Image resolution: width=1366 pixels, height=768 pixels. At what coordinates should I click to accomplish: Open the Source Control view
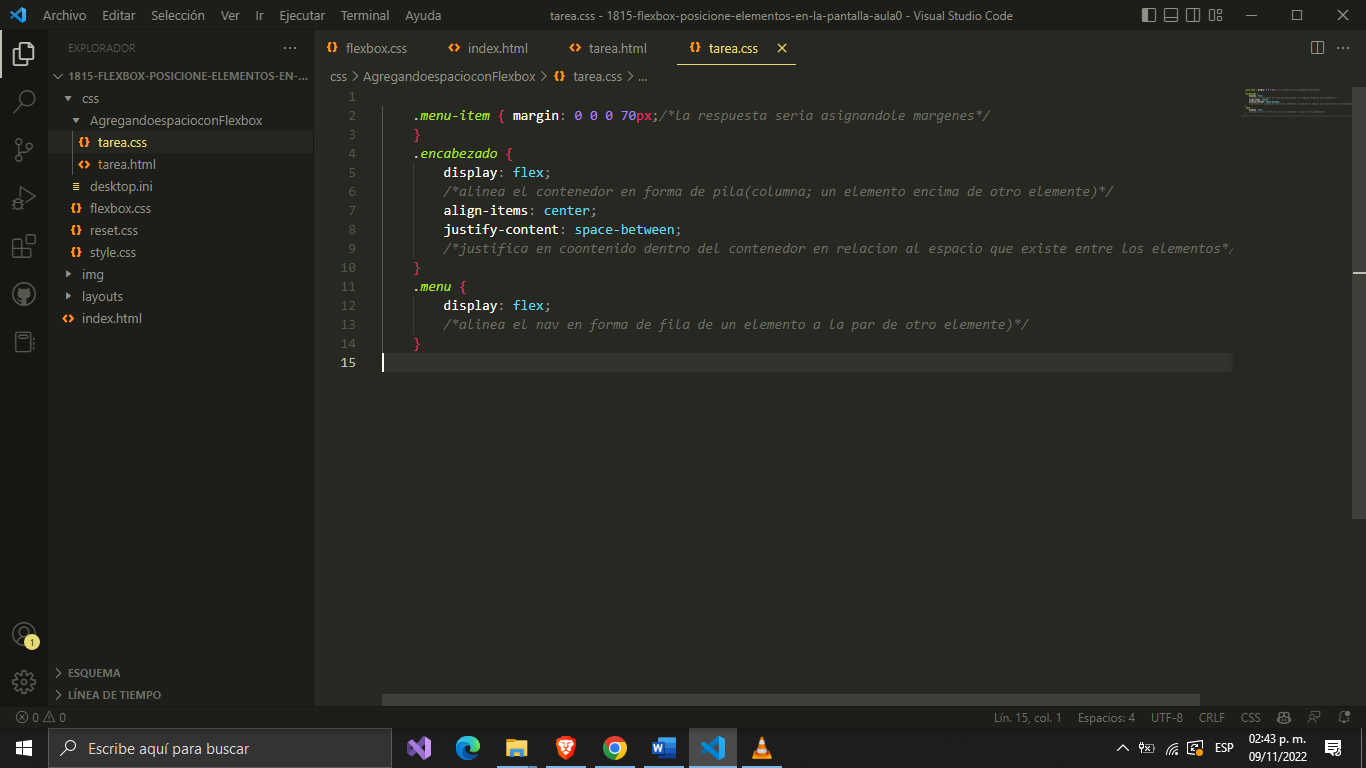(x=24, y=150)
